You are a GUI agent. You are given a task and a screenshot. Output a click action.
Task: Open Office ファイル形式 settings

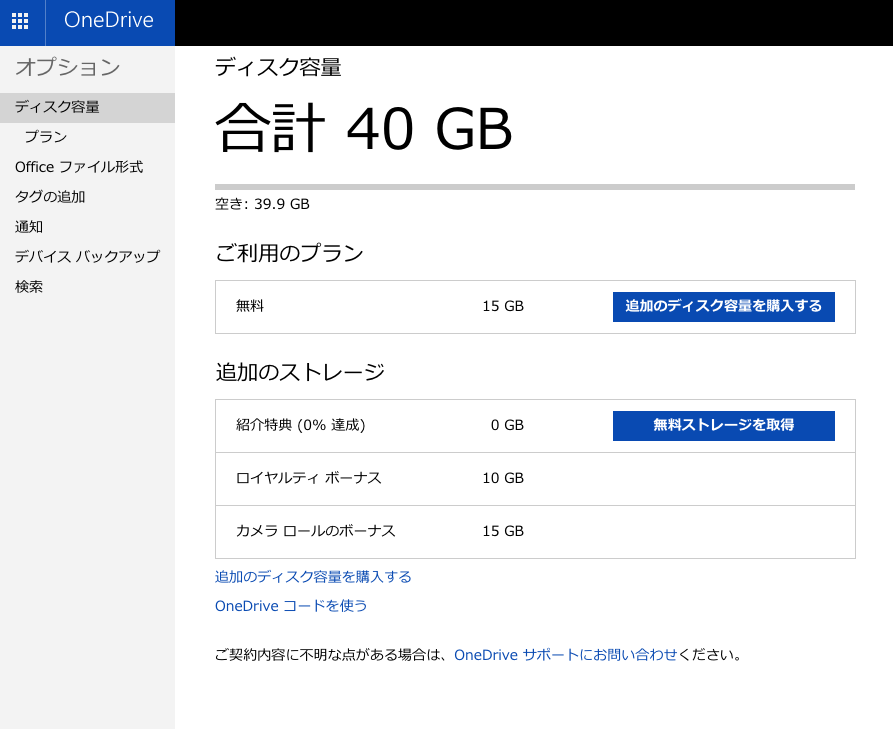coord(79,167)
